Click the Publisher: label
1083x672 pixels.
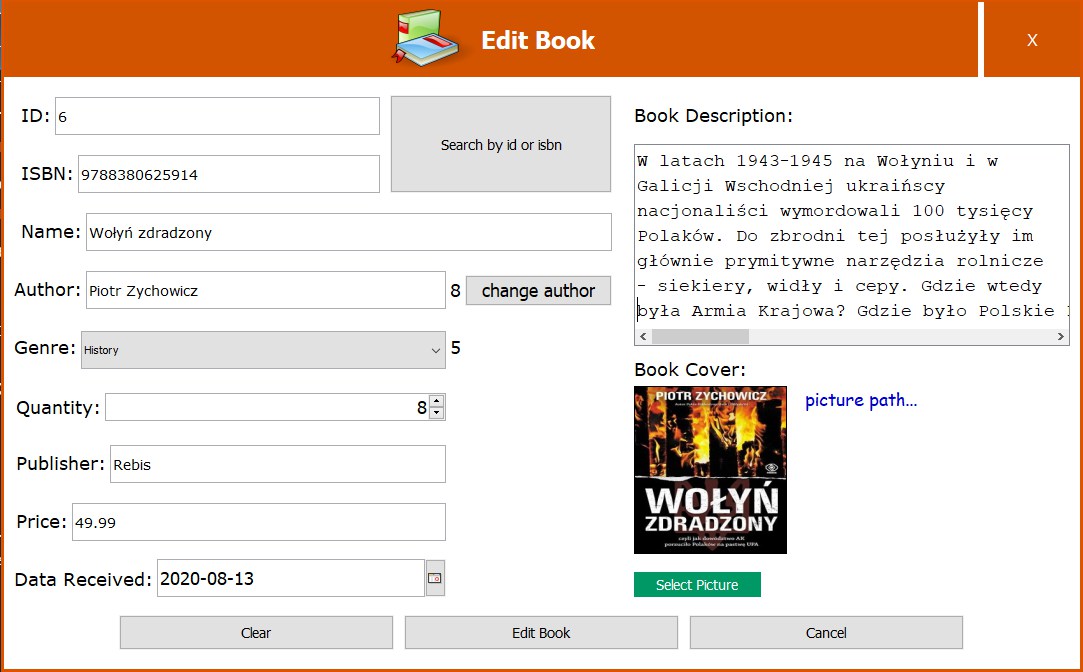click(x=61, y=463)
